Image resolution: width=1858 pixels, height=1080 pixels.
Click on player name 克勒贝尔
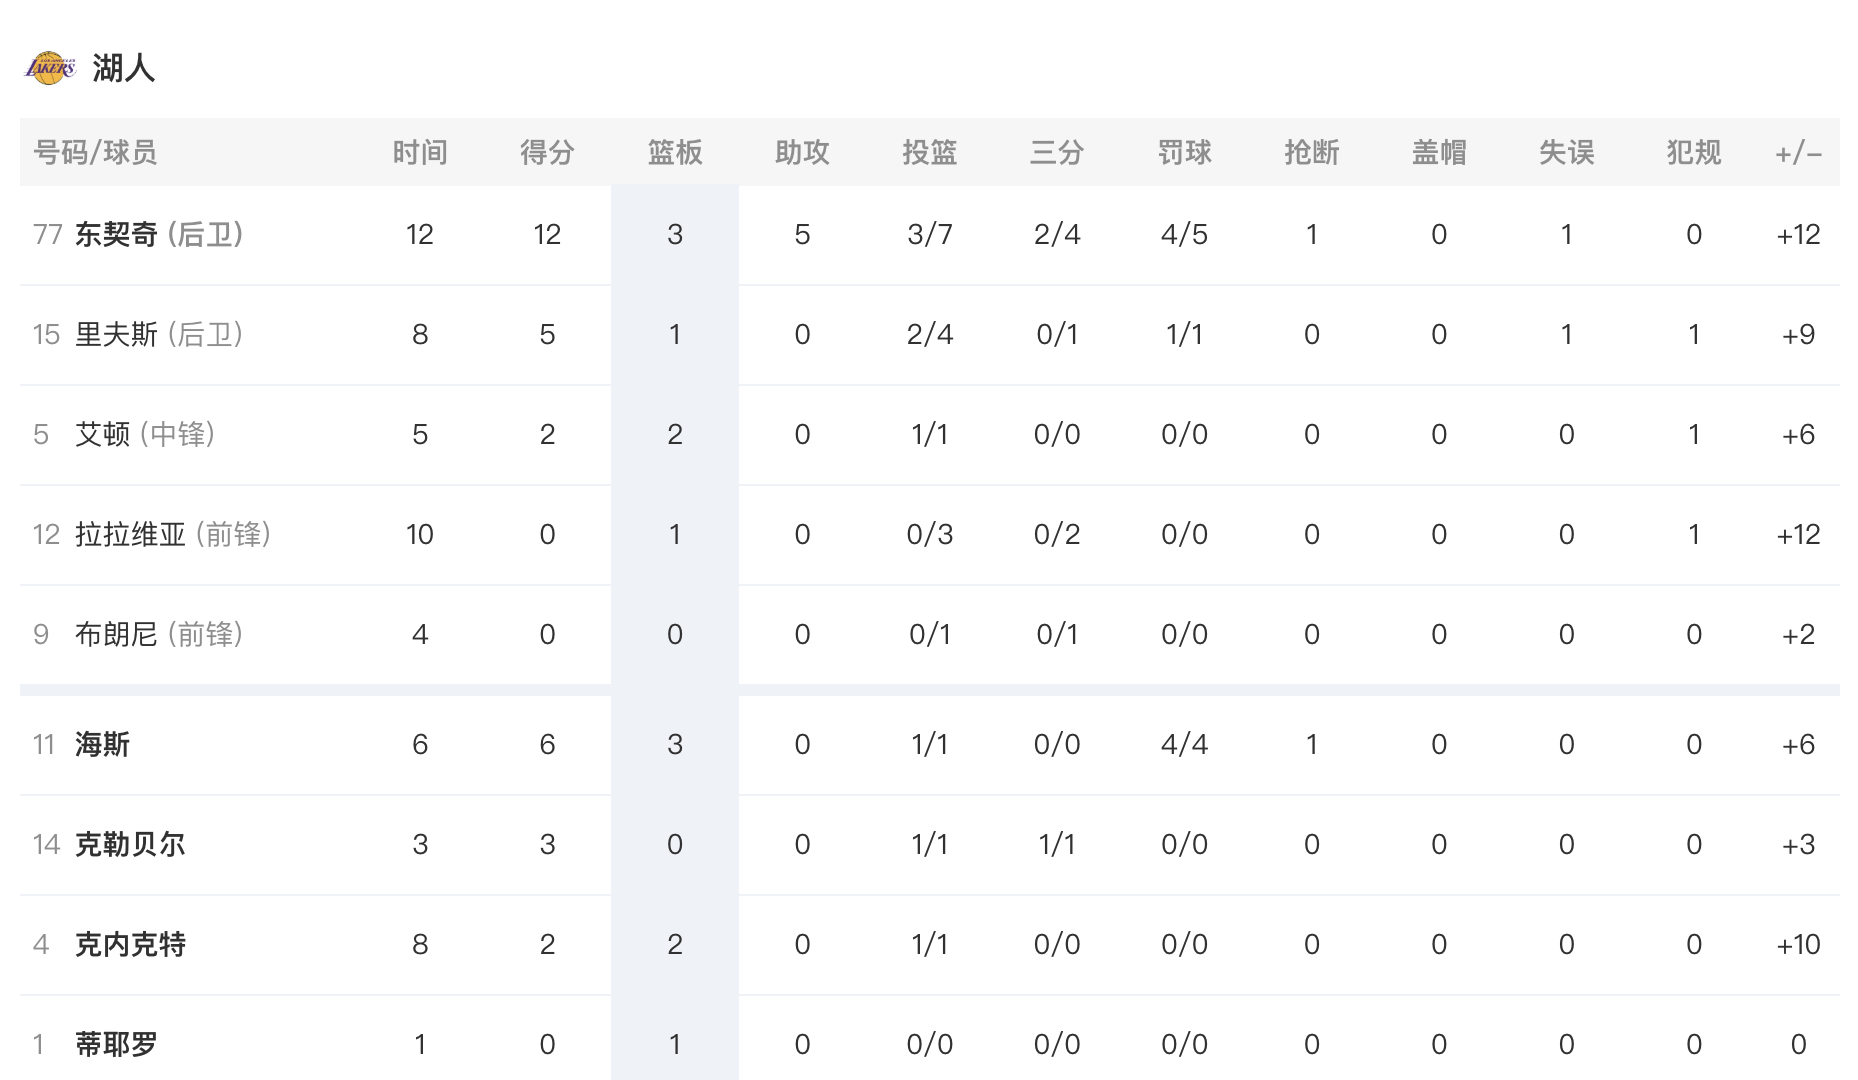130,844
